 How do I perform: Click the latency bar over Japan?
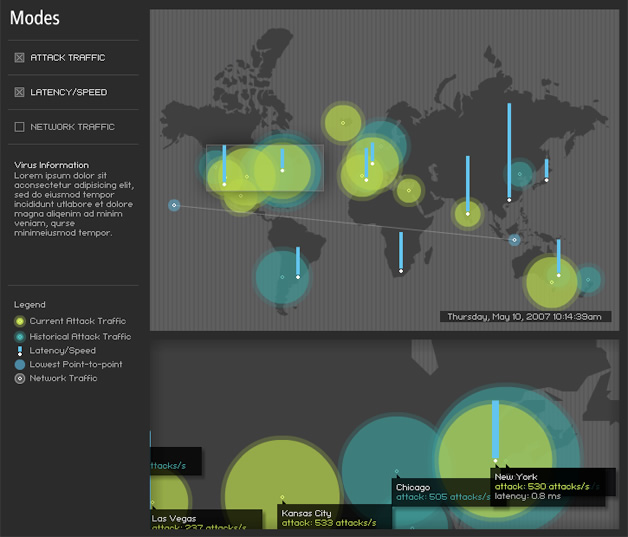coord(546,171)
